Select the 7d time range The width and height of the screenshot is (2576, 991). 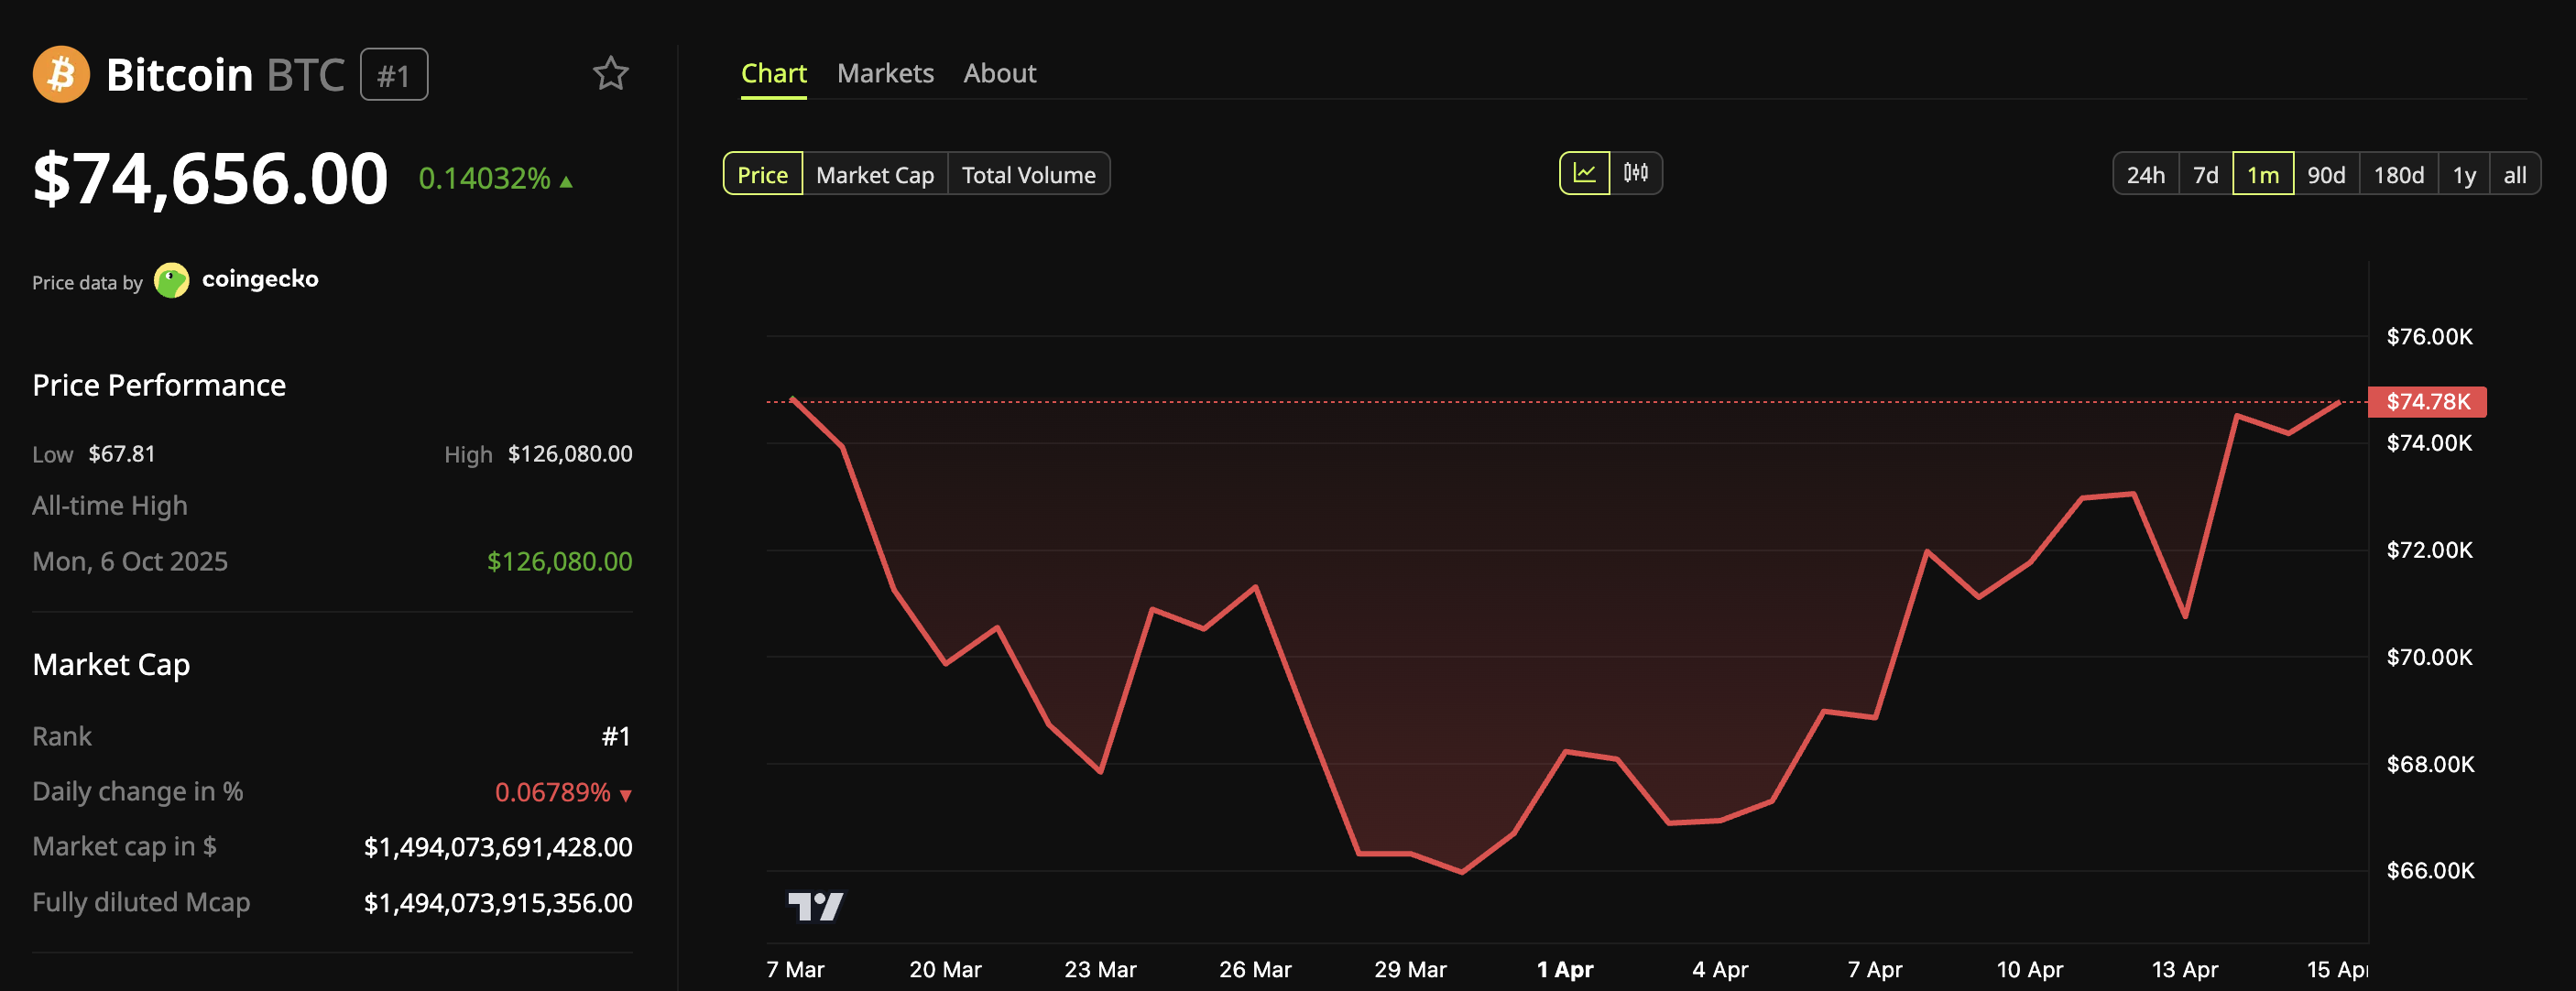[2205, 173]
